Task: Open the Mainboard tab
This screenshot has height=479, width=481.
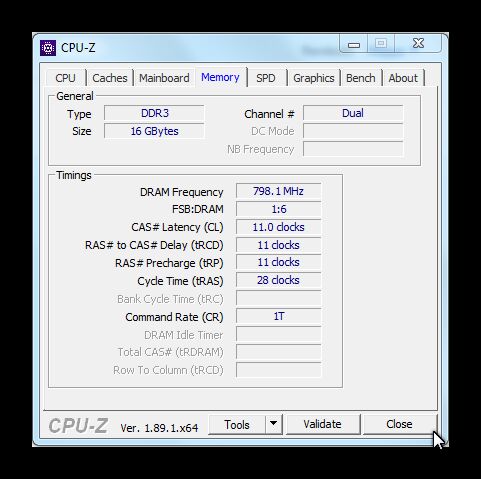Action: point(164,78)
